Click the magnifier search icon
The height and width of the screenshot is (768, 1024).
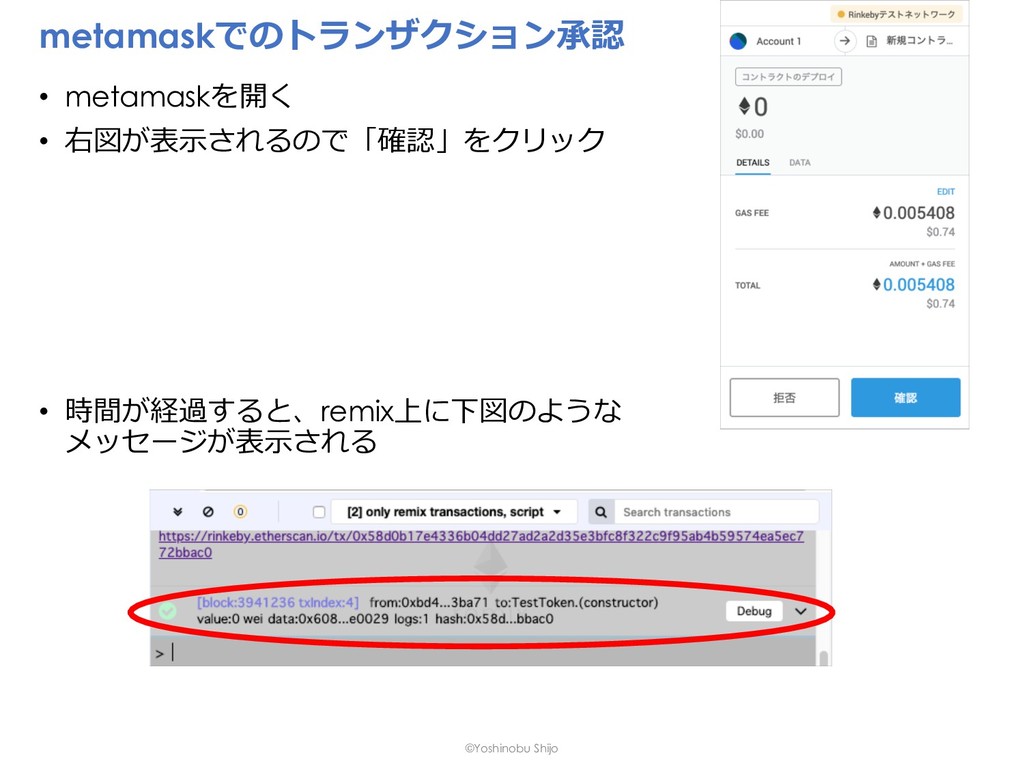click(x=601, y=512)
